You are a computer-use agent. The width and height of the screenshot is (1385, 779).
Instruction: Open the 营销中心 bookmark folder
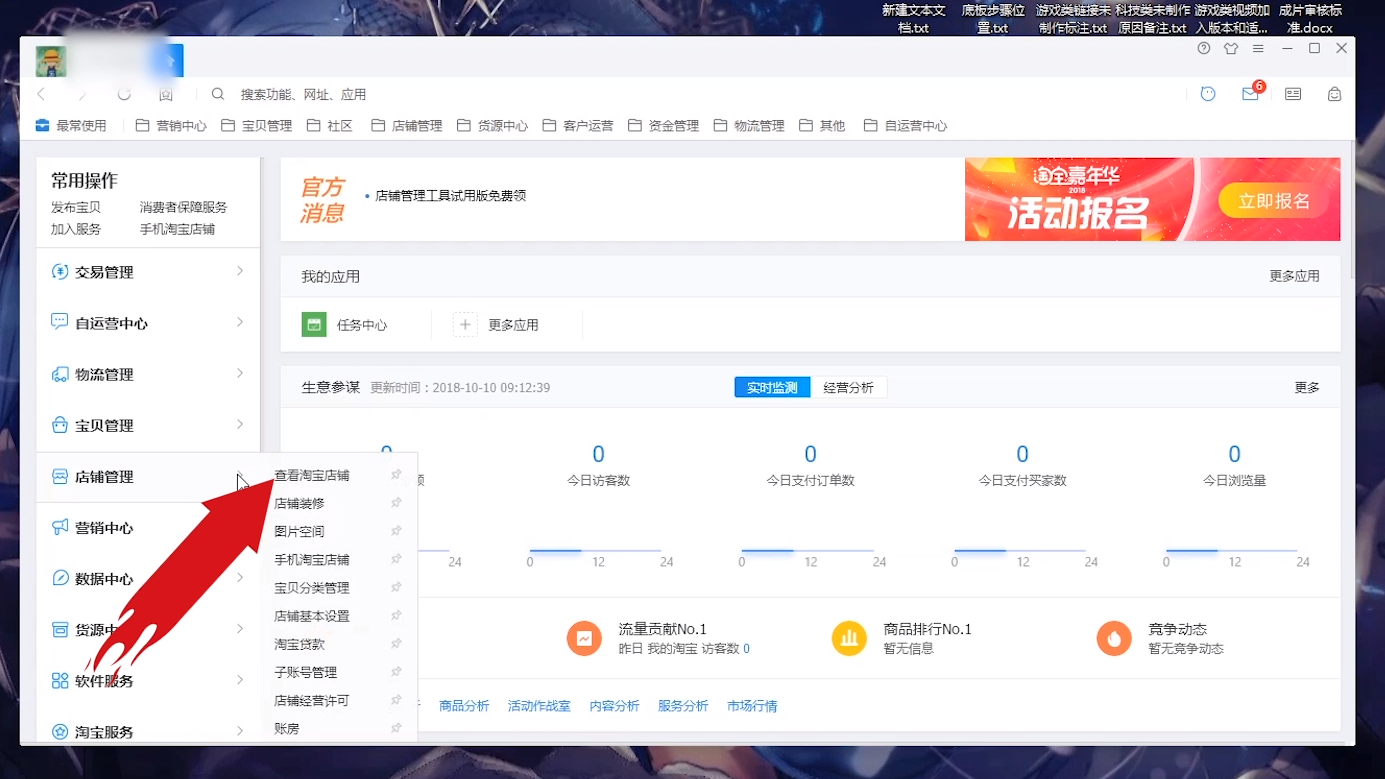(171, 126)
